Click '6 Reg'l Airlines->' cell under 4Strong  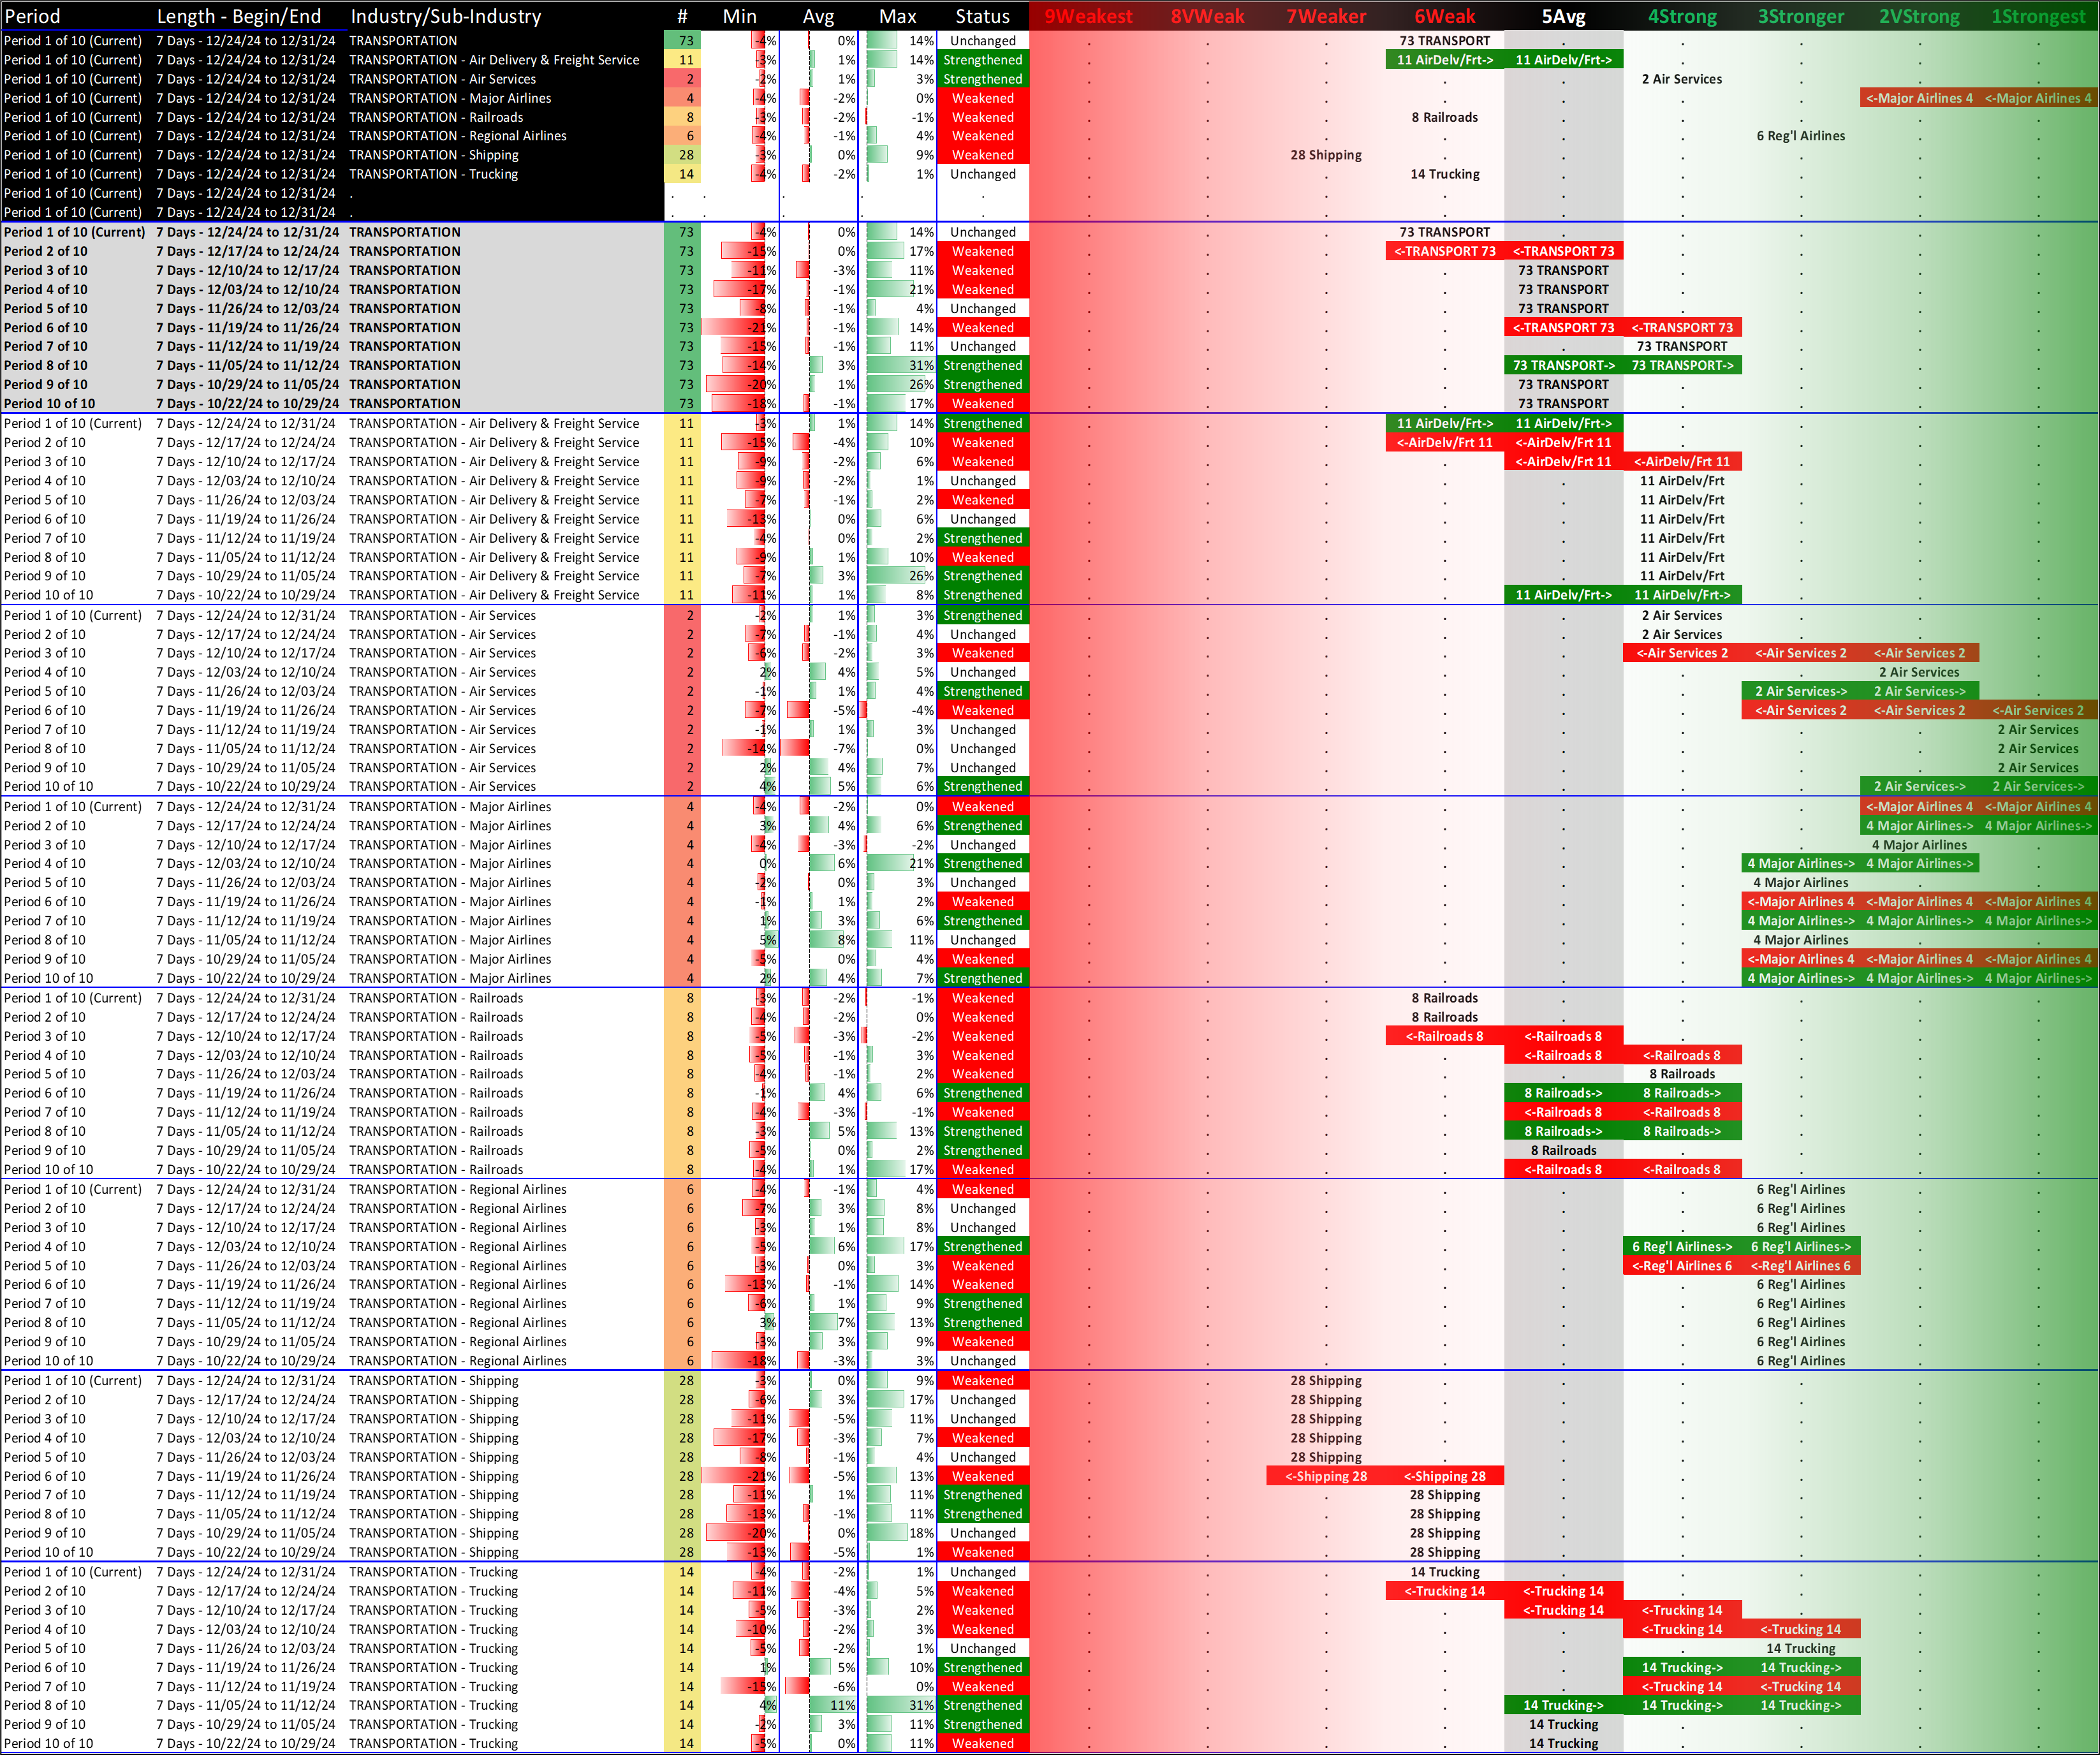[x=1682, y=1247]
